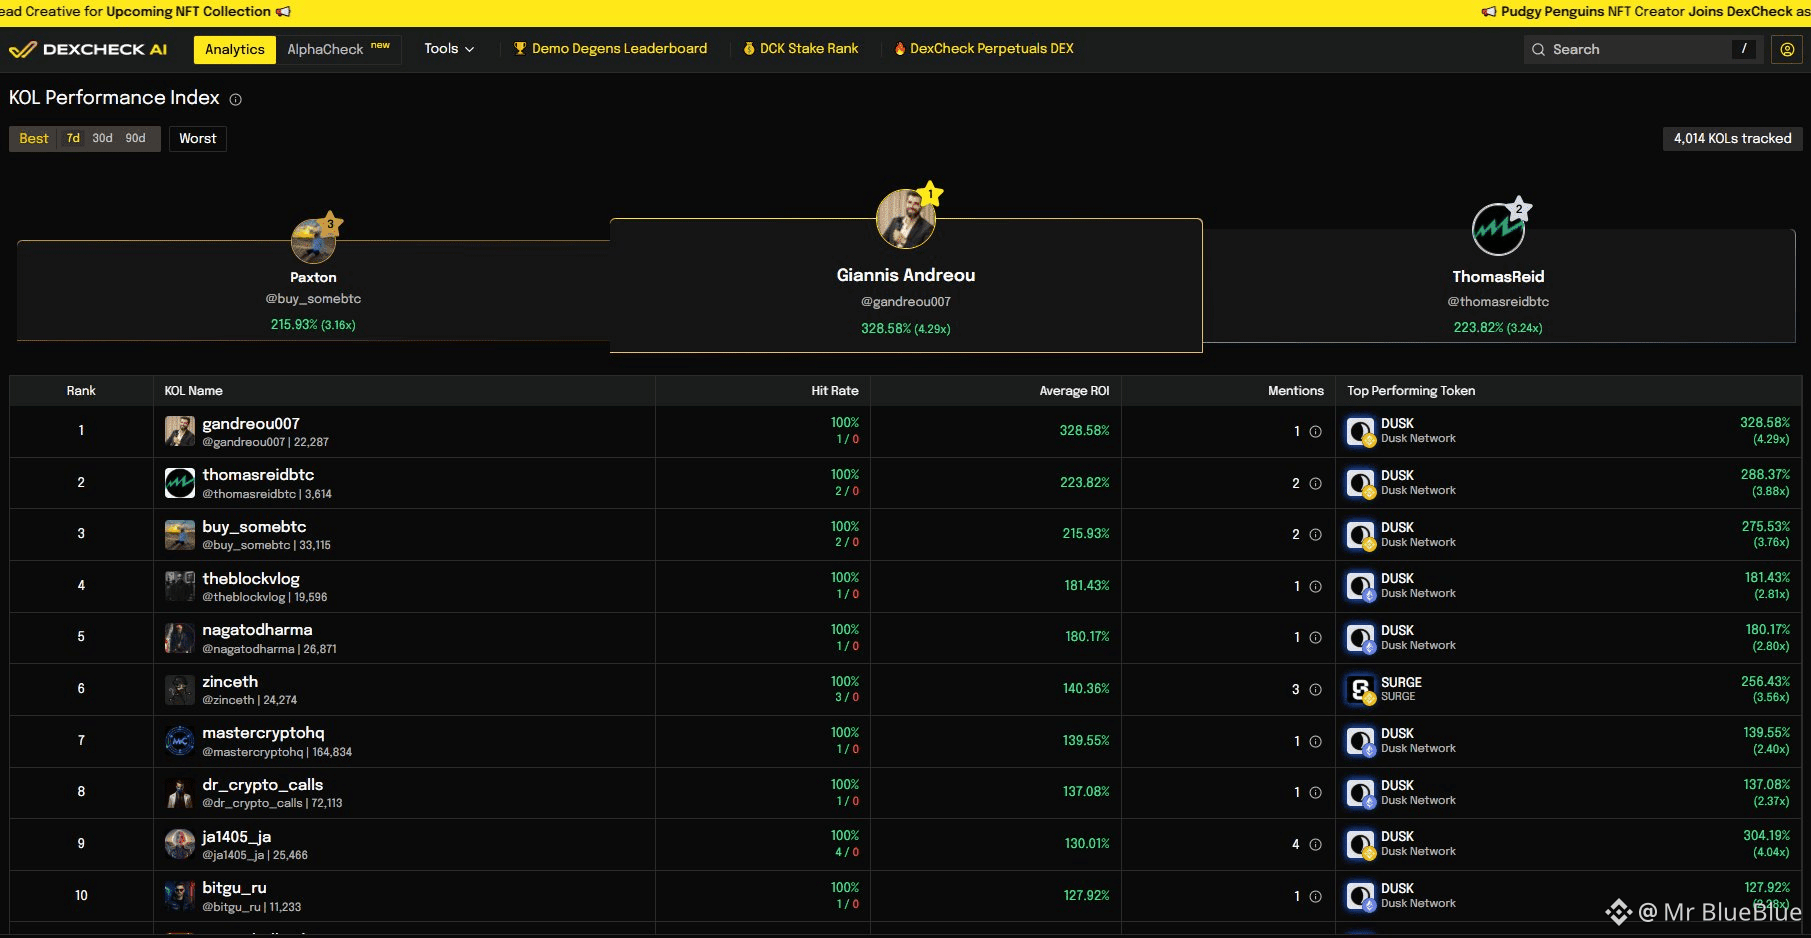Screen dimensions: 1811x938
Task: Open Demo Degens Leaderboard link
Action: (x=610, y=49)
